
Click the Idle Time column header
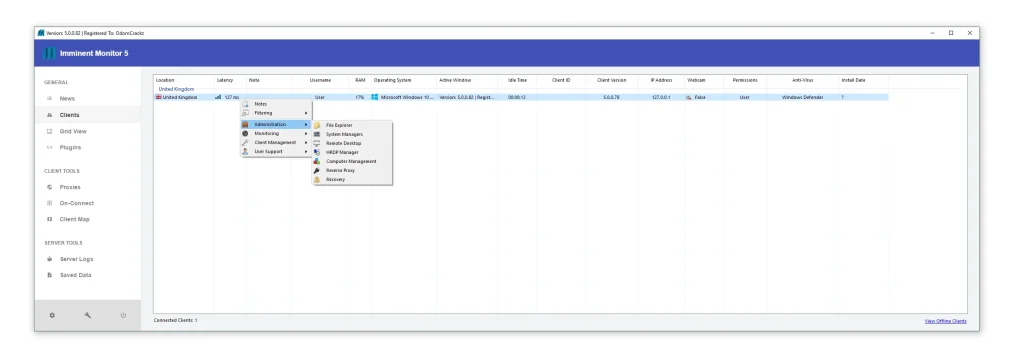tap(517, 80)
